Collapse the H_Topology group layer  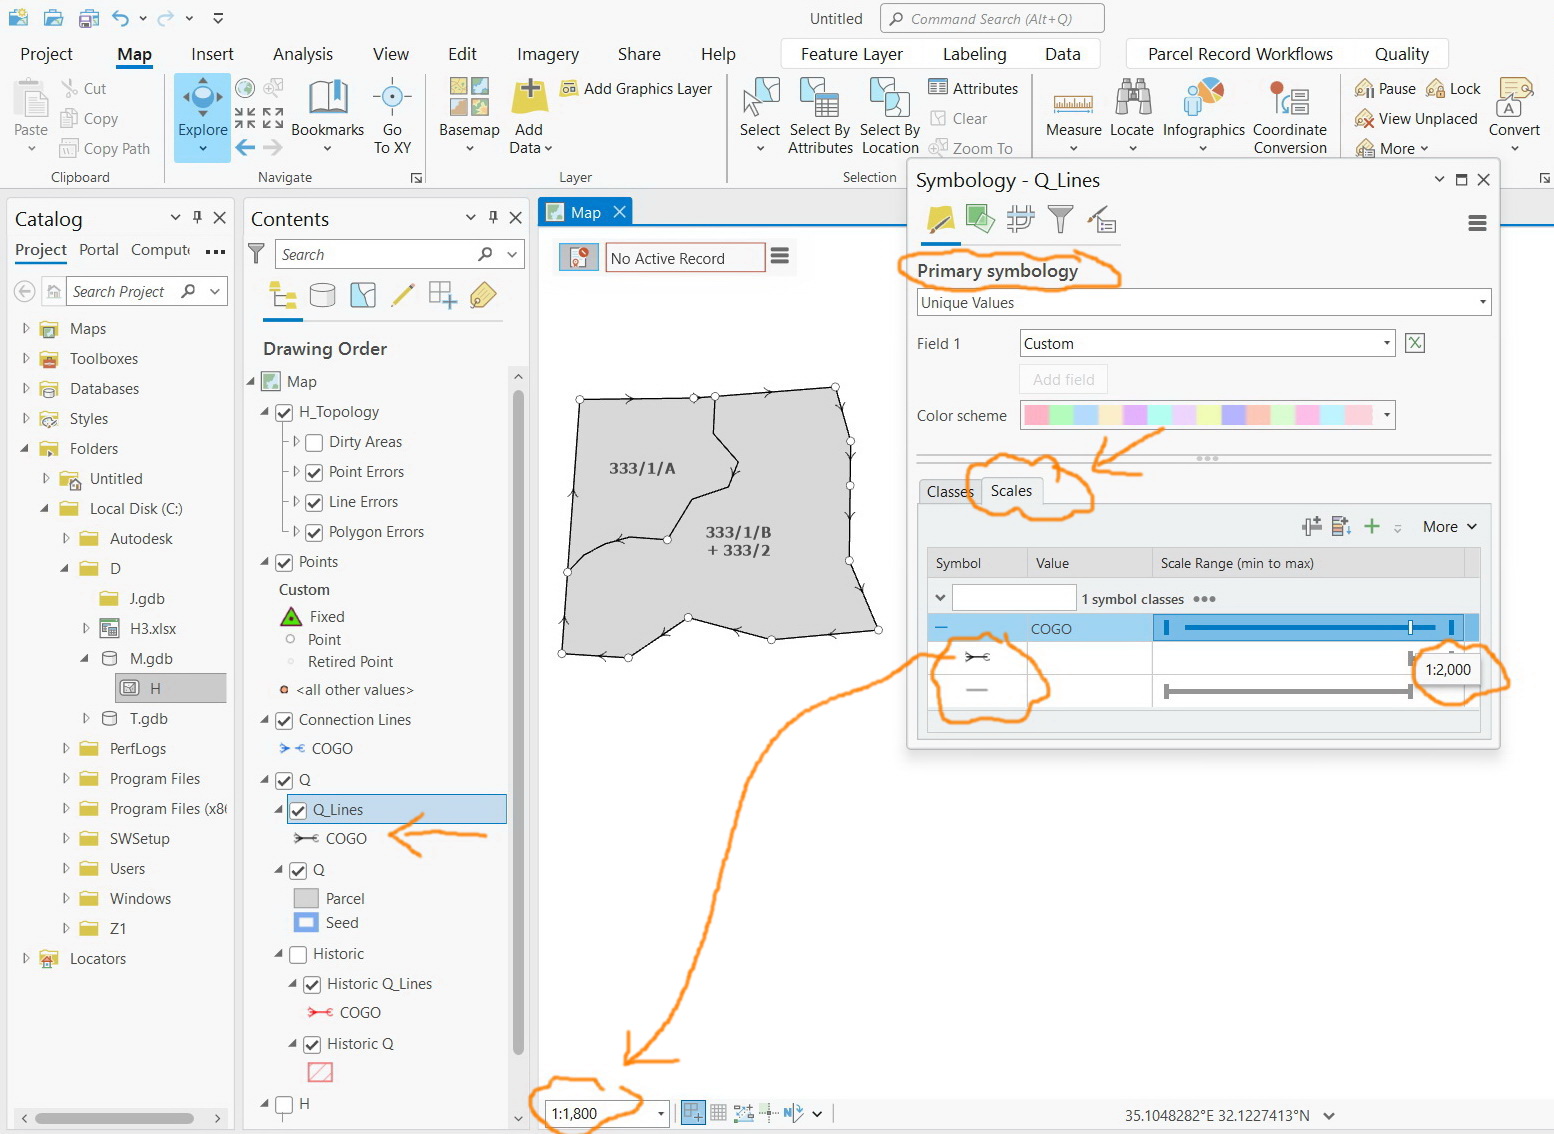coord(264,411)
